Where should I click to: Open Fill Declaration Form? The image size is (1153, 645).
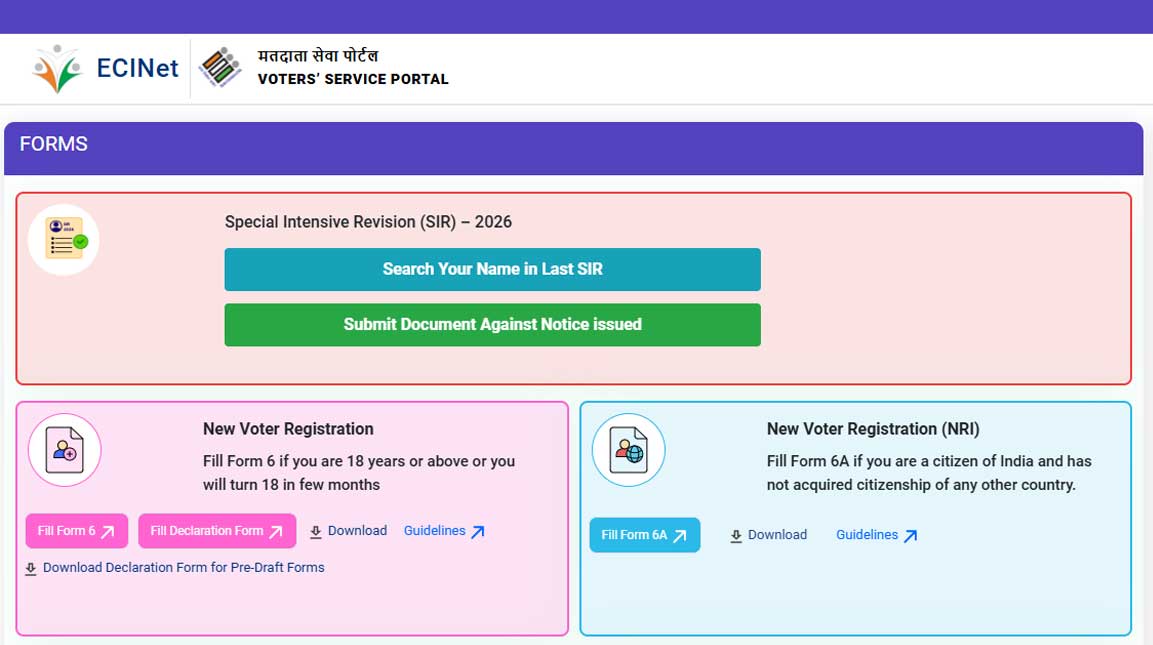pos(216,531)
